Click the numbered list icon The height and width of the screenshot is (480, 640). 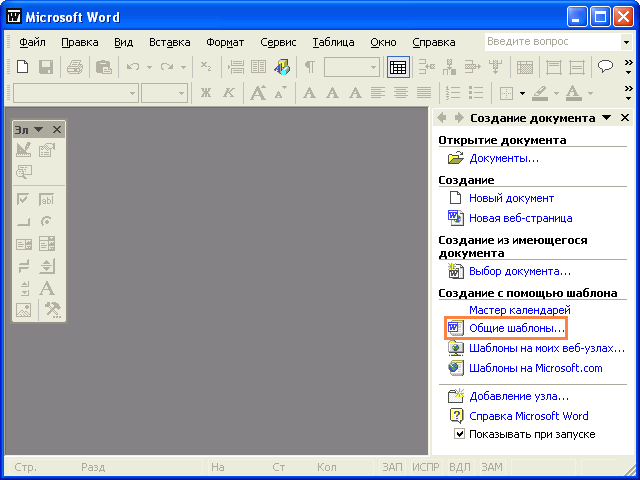click(453, 93)
